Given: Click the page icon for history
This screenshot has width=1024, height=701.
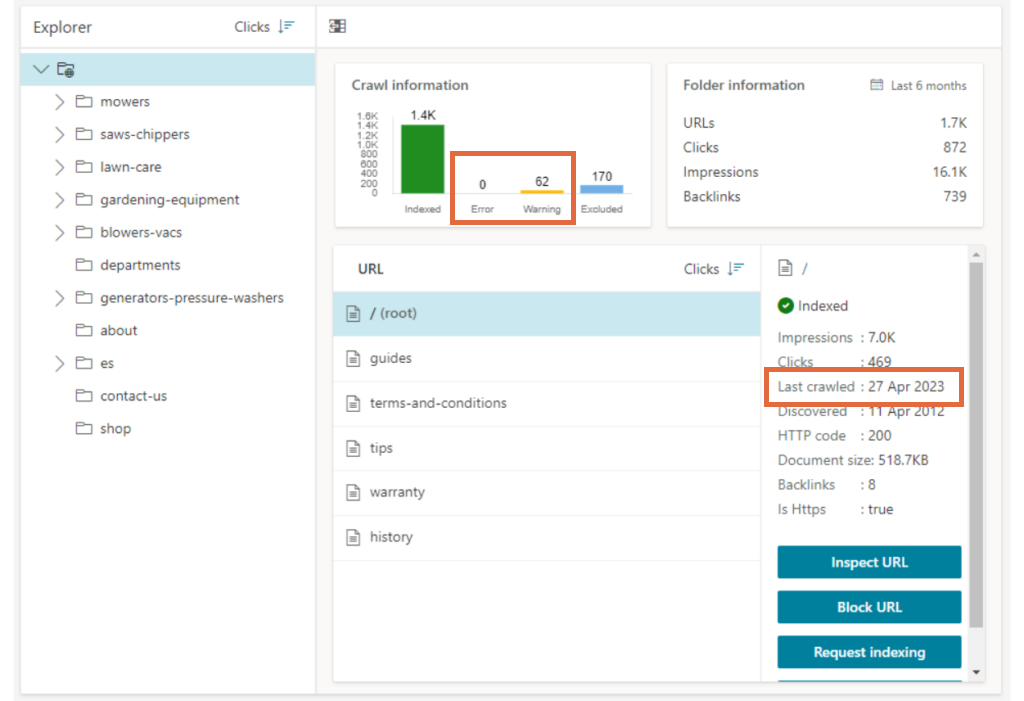Looking at the screenshot, I should coord(353,538).
